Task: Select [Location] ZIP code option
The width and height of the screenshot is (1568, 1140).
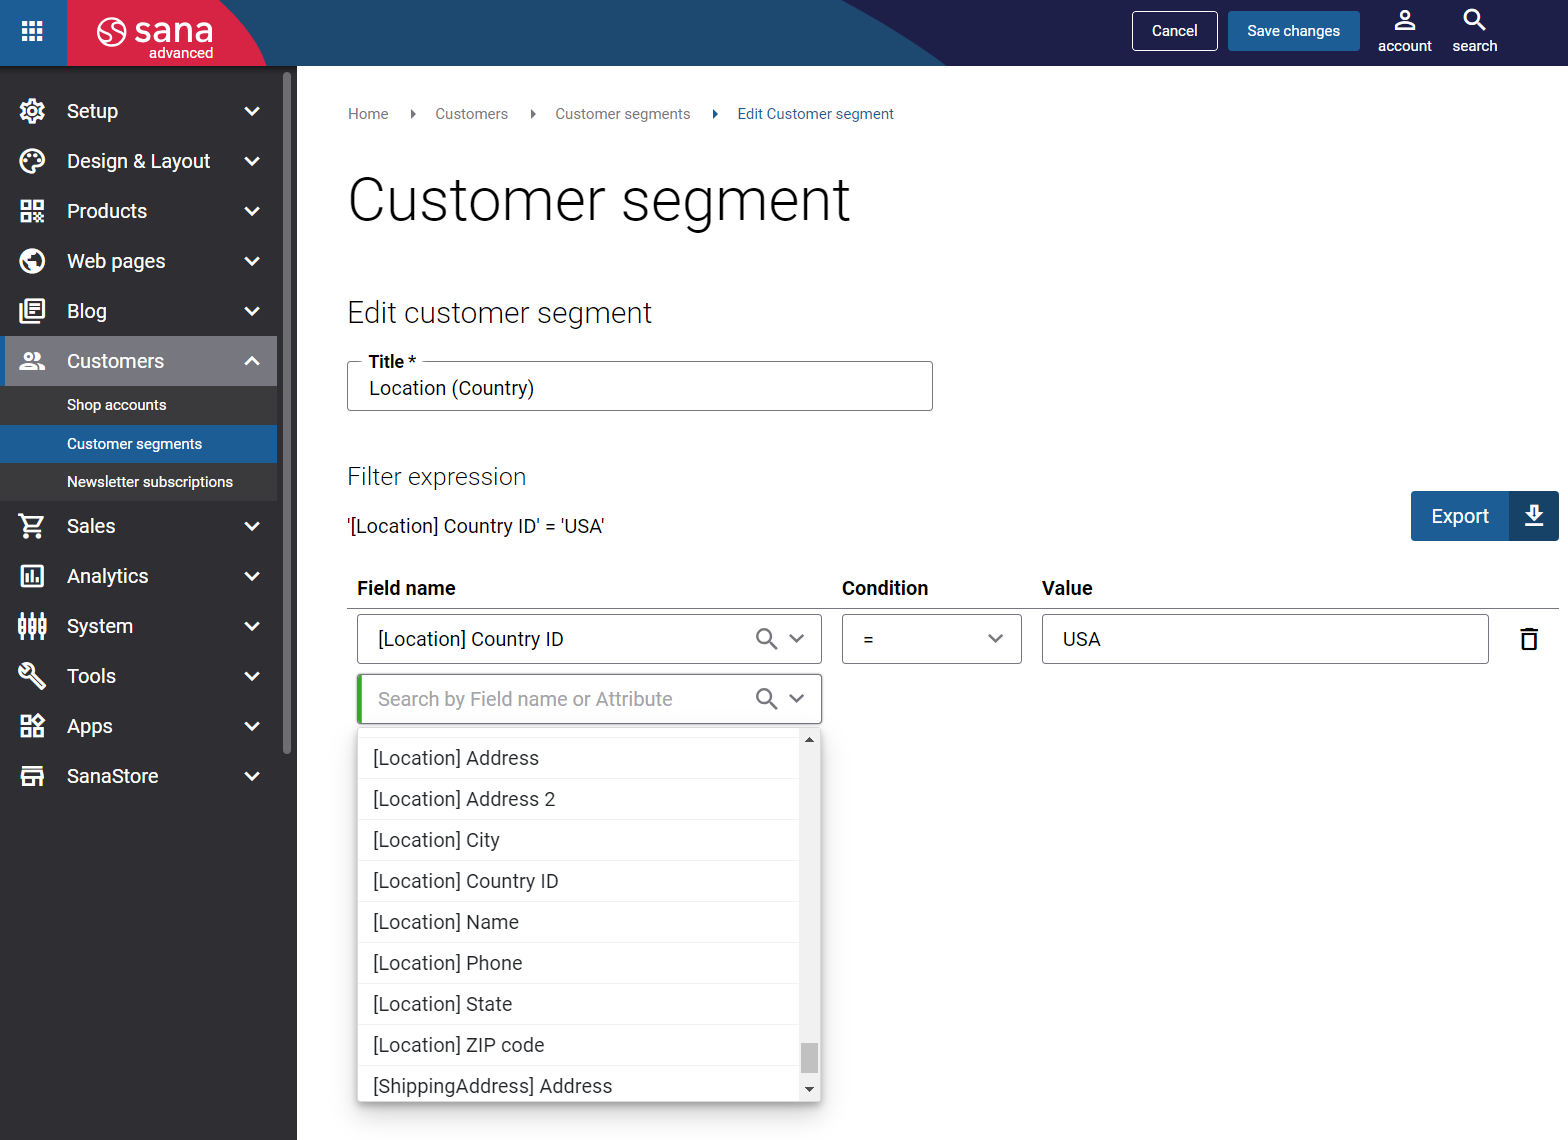Action: point(579,1045)
